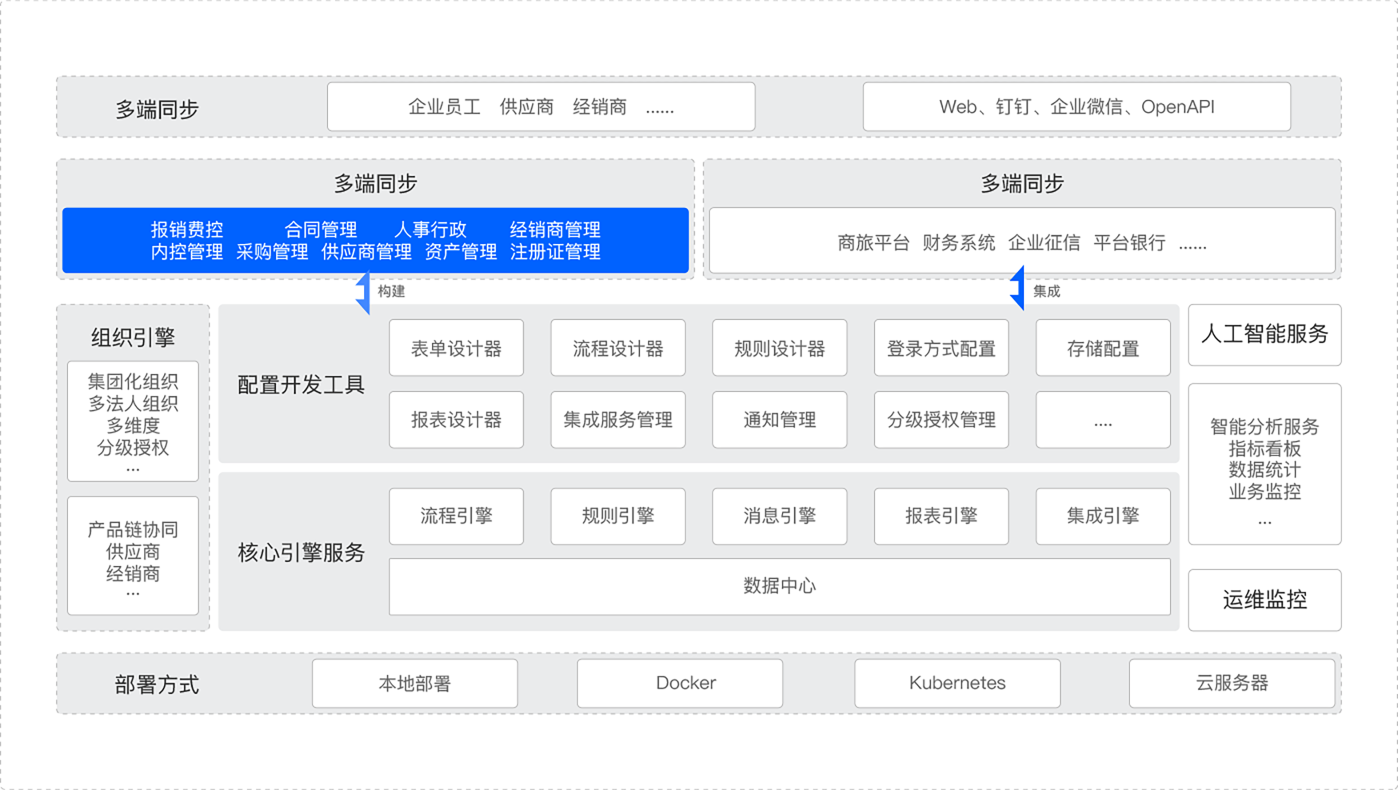Click 供应商 under 产品链协同

(x=133, y=552)
